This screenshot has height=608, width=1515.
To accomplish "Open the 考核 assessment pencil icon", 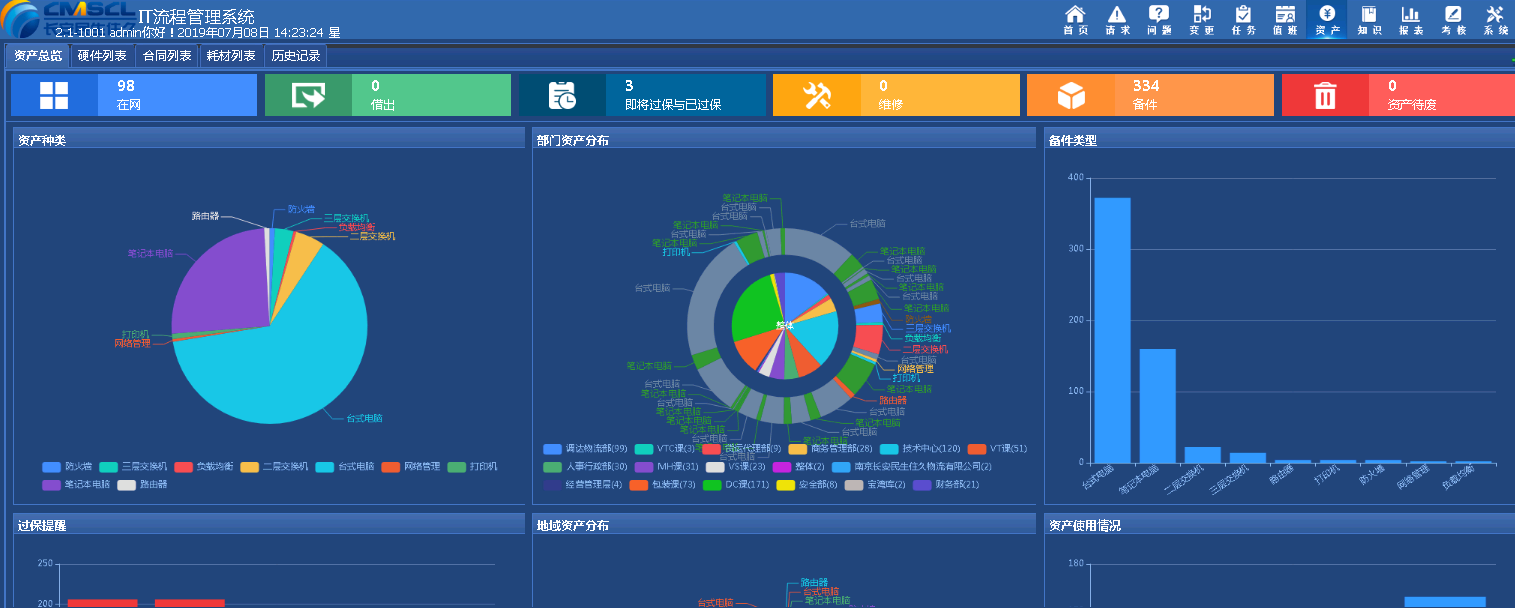I will click(x=1453, y=20).
